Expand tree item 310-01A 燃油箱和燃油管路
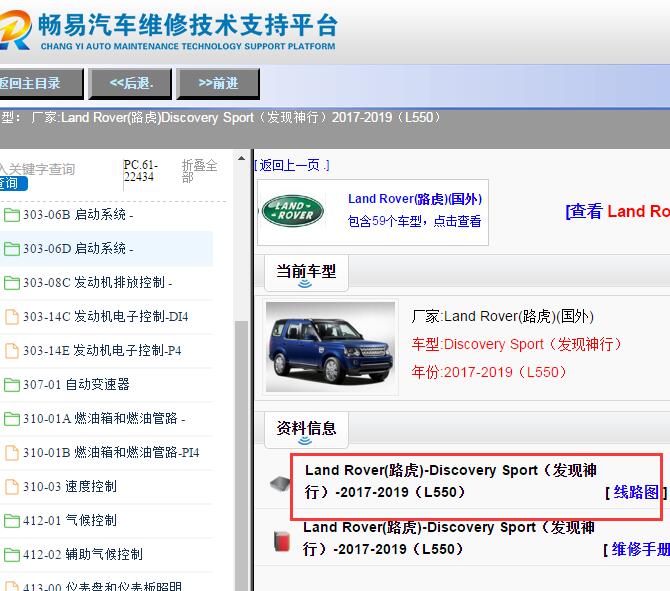 click(104, 419)
